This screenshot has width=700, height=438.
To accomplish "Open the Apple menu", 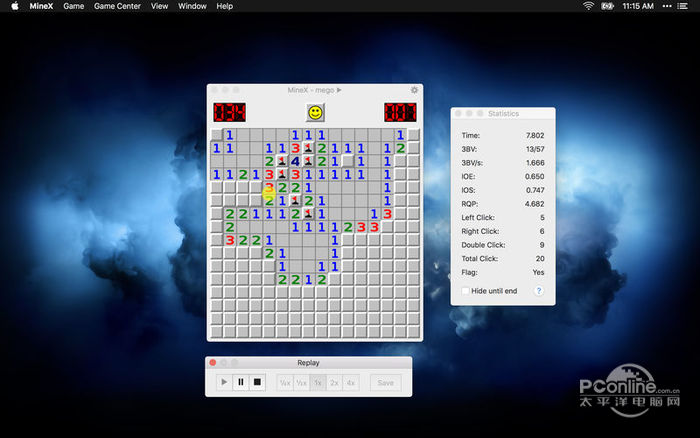I will pyautogui.click(x=15, y=6).
